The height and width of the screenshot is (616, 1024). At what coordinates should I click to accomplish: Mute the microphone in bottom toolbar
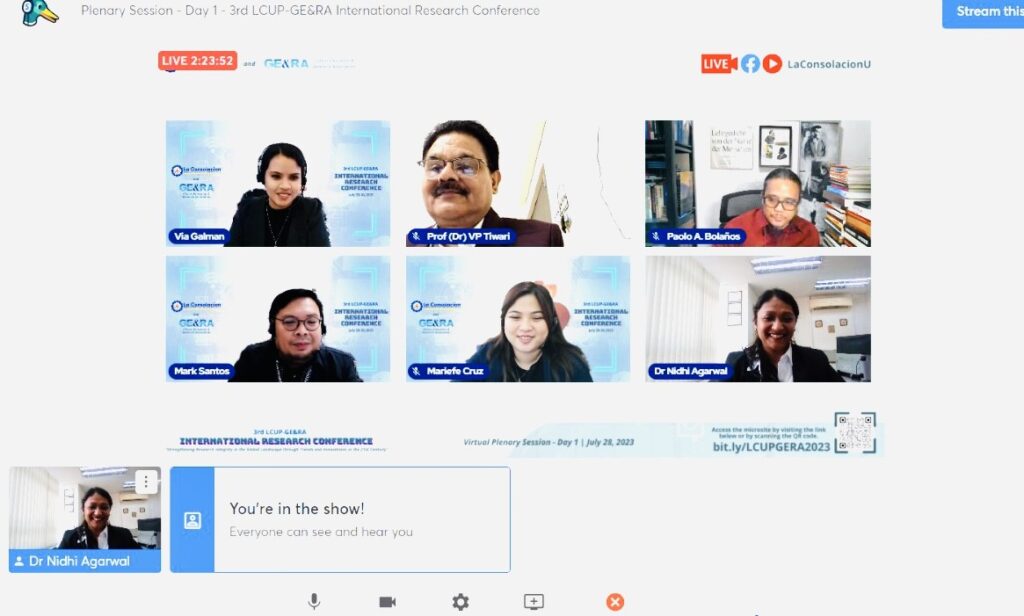[314, 601]
